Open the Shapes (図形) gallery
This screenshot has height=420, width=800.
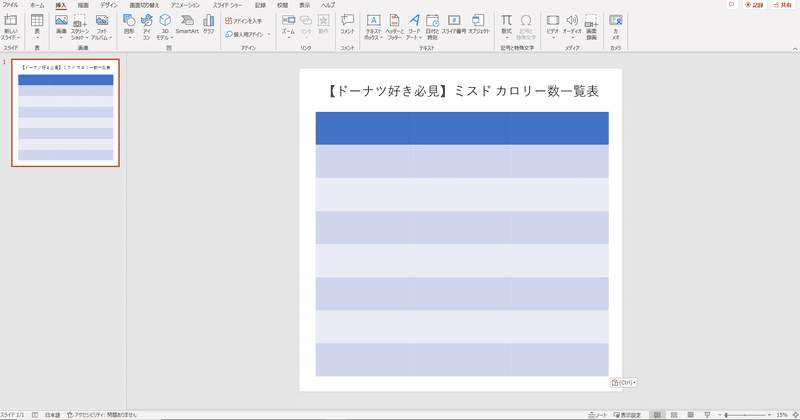point(129,27)
